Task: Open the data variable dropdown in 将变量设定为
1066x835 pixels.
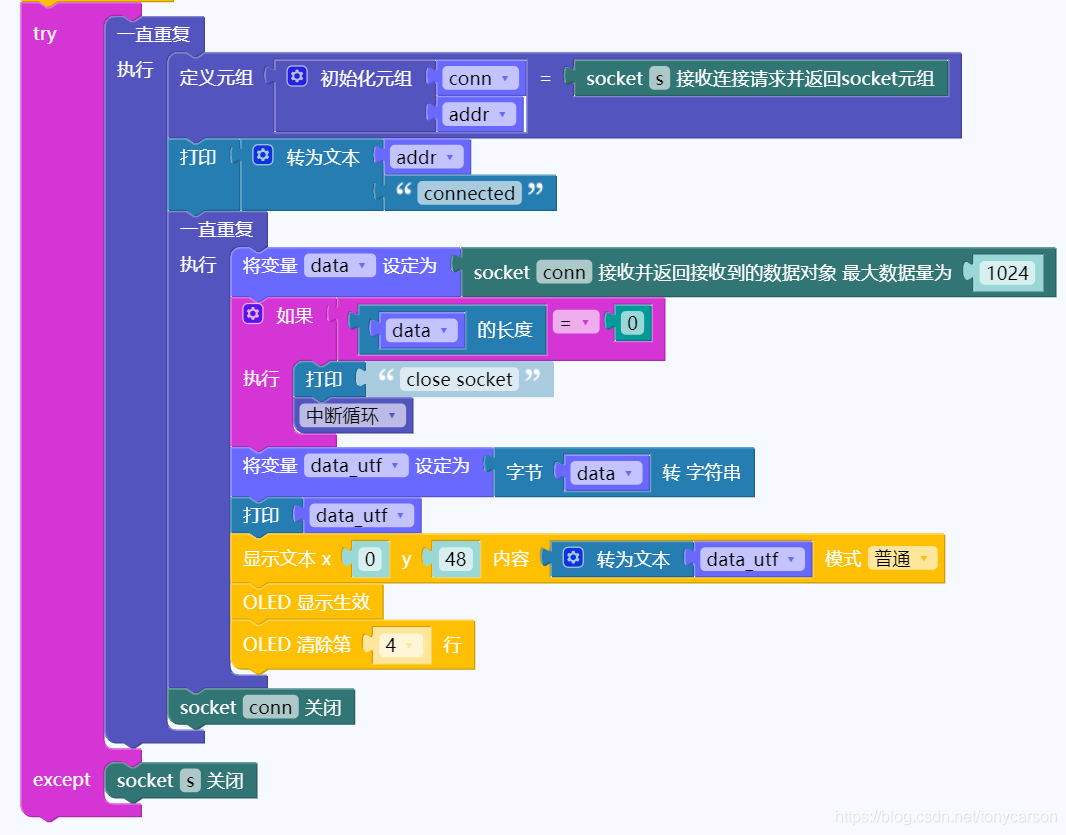Action: click(x=339, y=263)
